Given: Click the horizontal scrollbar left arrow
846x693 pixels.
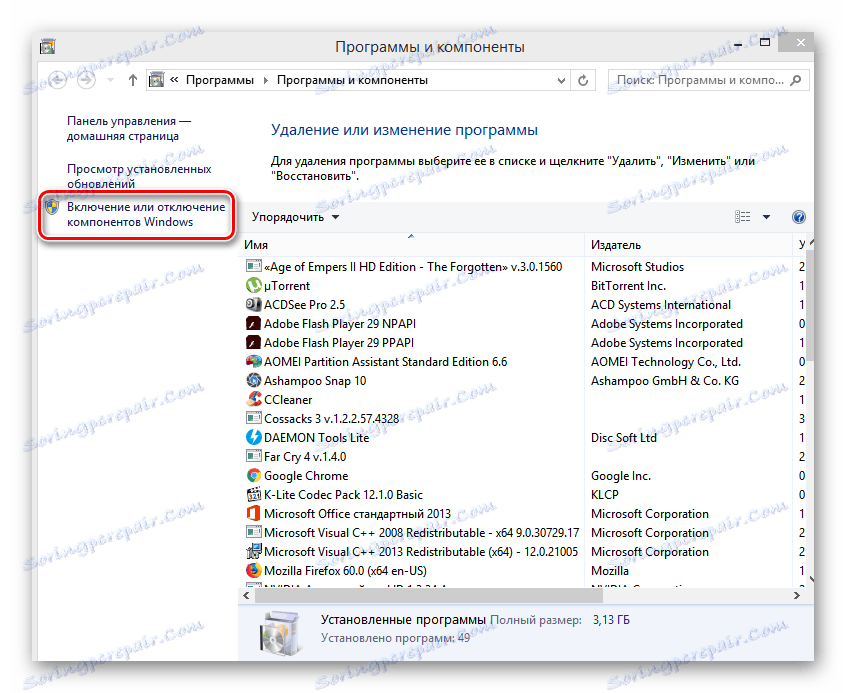Looking at the screenshot, I should (x=247, y=595).
